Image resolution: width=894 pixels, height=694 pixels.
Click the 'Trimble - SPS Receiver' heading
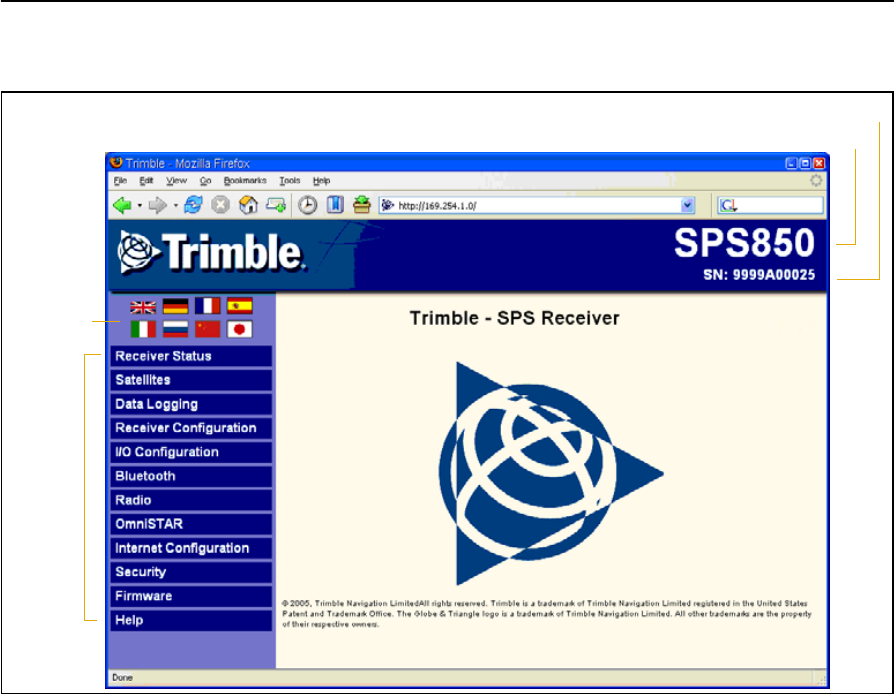[514, 318]
